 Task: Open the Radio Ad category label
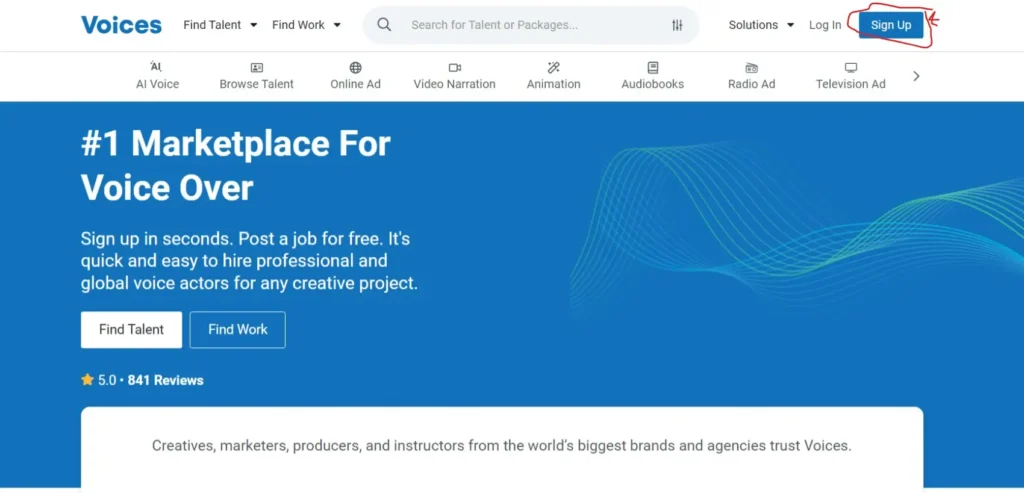(752, 84)
